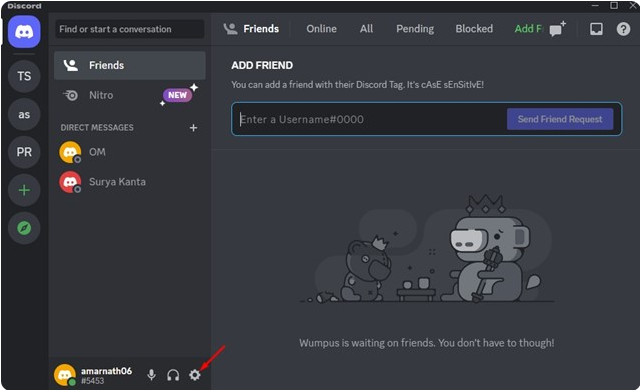Explore discoverable servers compass icon
The height and width of the screenshot is (390, 640).
(x=24, y=228)
